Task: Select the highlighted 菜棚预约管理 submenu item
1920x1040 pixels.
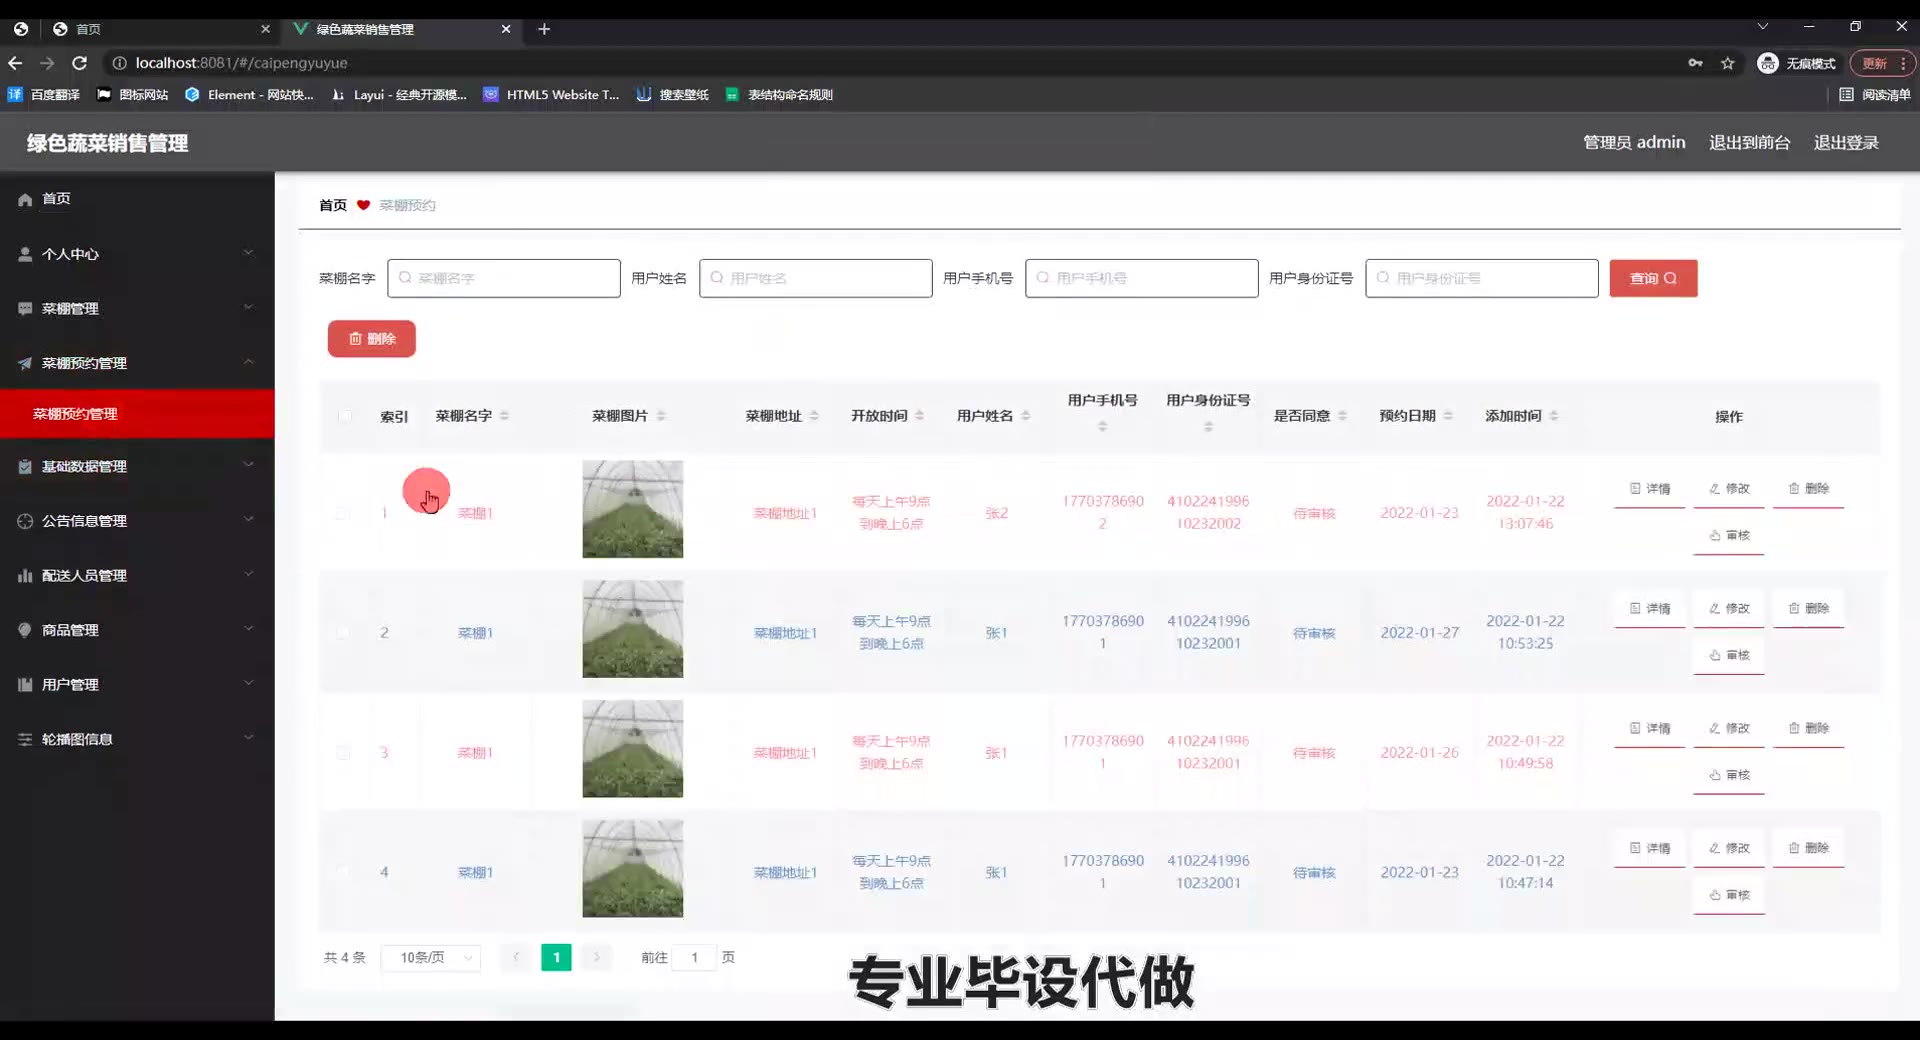Action: point(137,413)
